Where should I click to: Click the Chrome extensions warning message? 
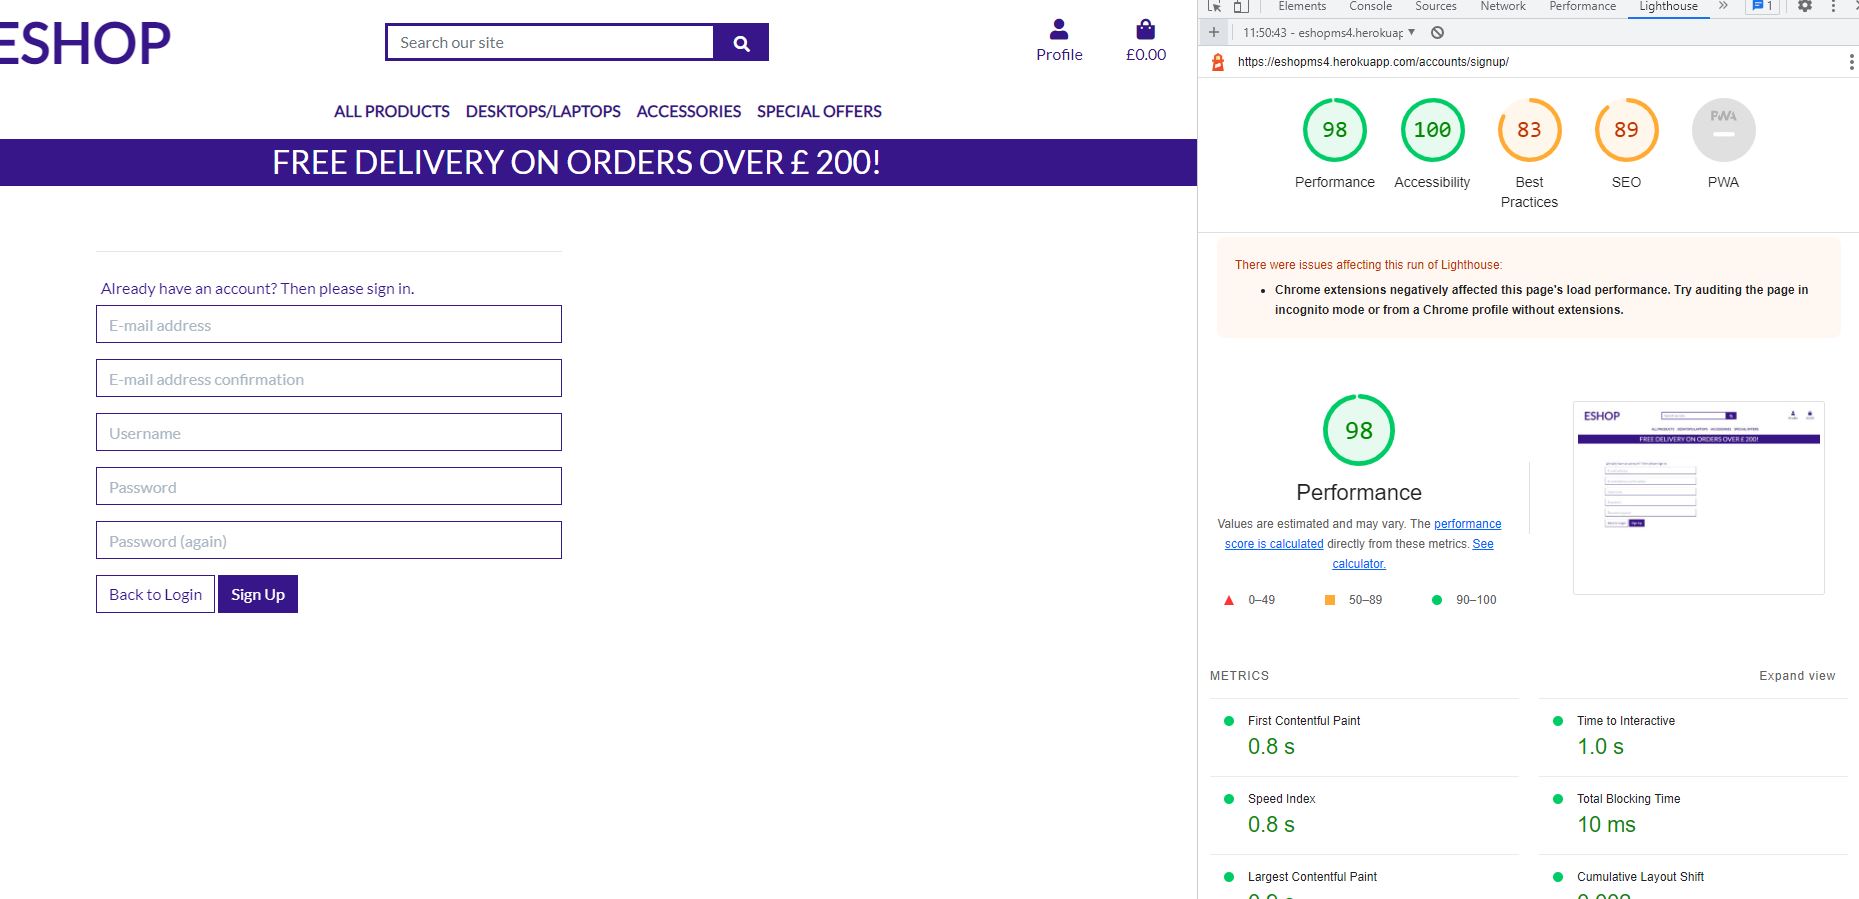(1541, 300)
